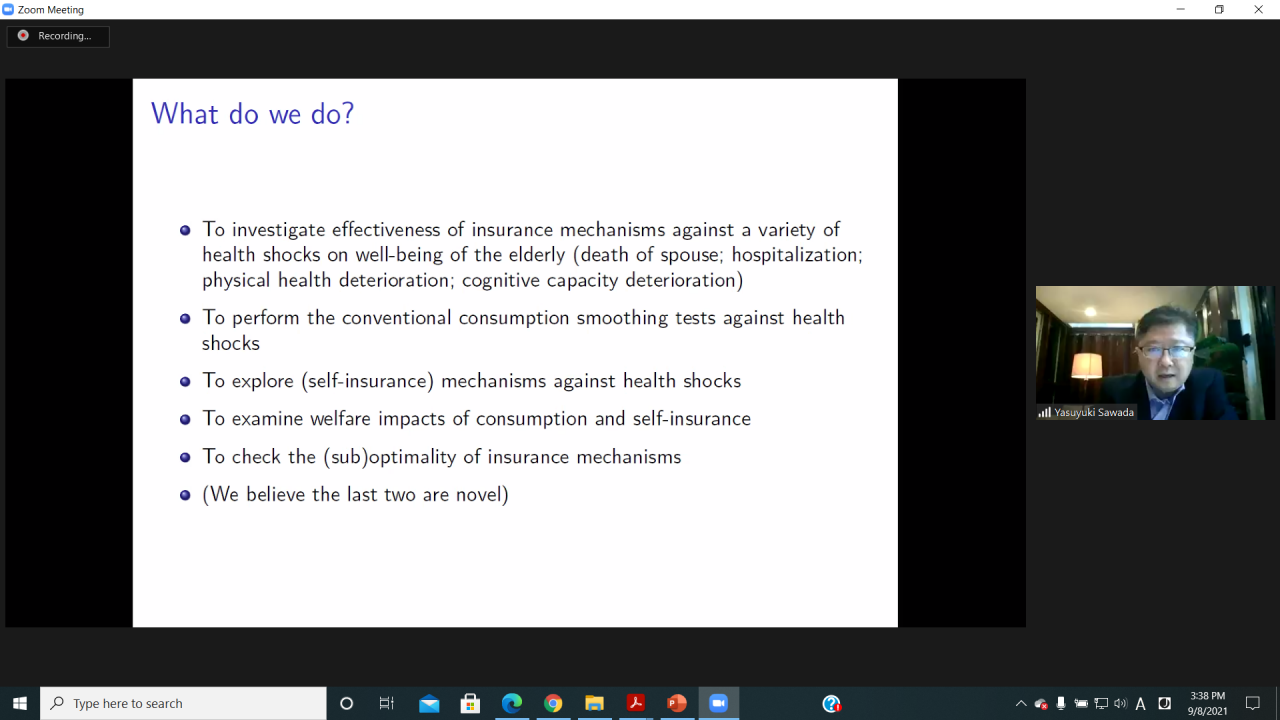This screenshot has height=720, width=1280.
Task: Launch Microsoft Edge from taskbar
Action: point(512,703)
